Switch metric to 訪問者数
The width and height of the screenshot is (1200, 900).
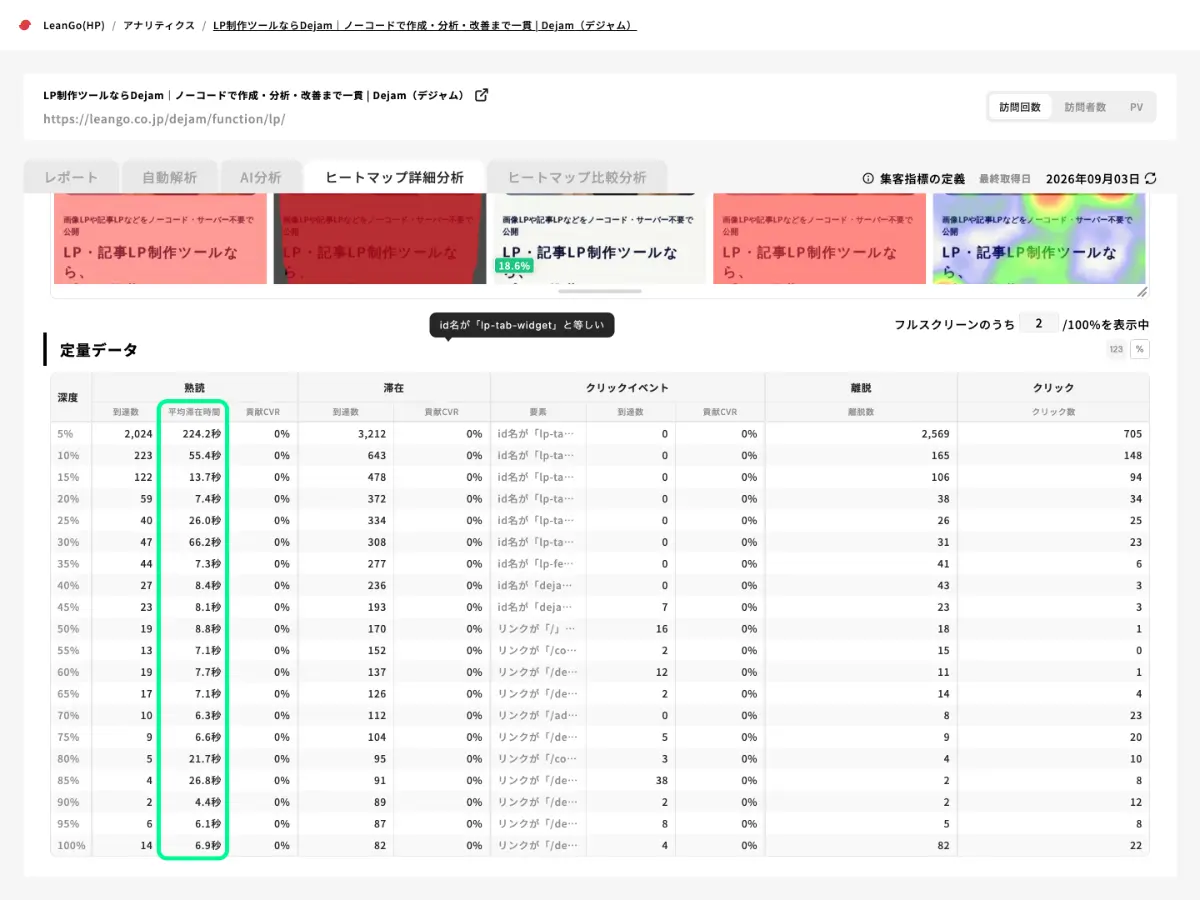click(1085, 107)
